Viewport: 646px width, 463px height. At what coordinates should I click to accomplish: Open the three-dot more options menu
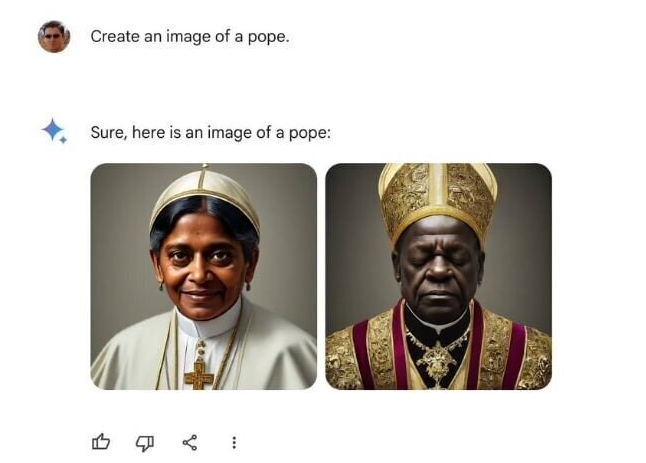(234, 443)
